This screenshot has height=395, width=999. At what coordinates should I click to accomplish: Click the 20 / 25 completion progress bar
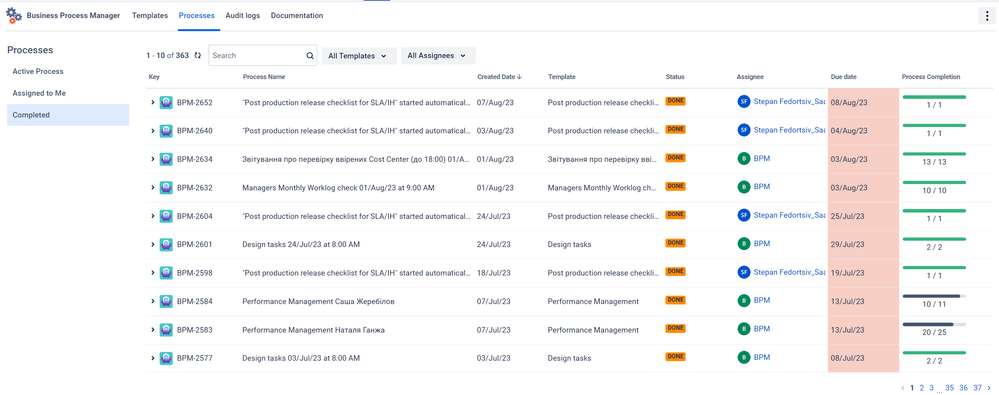934,324
